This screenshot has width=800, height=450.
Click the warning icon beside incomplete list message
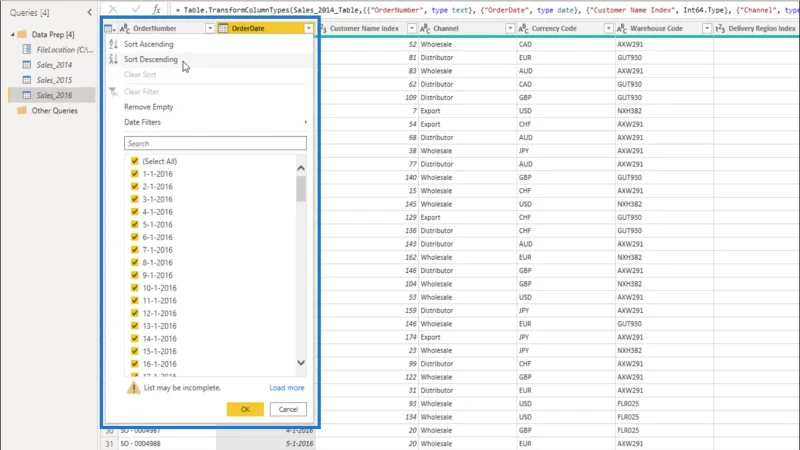coord(134,388)
